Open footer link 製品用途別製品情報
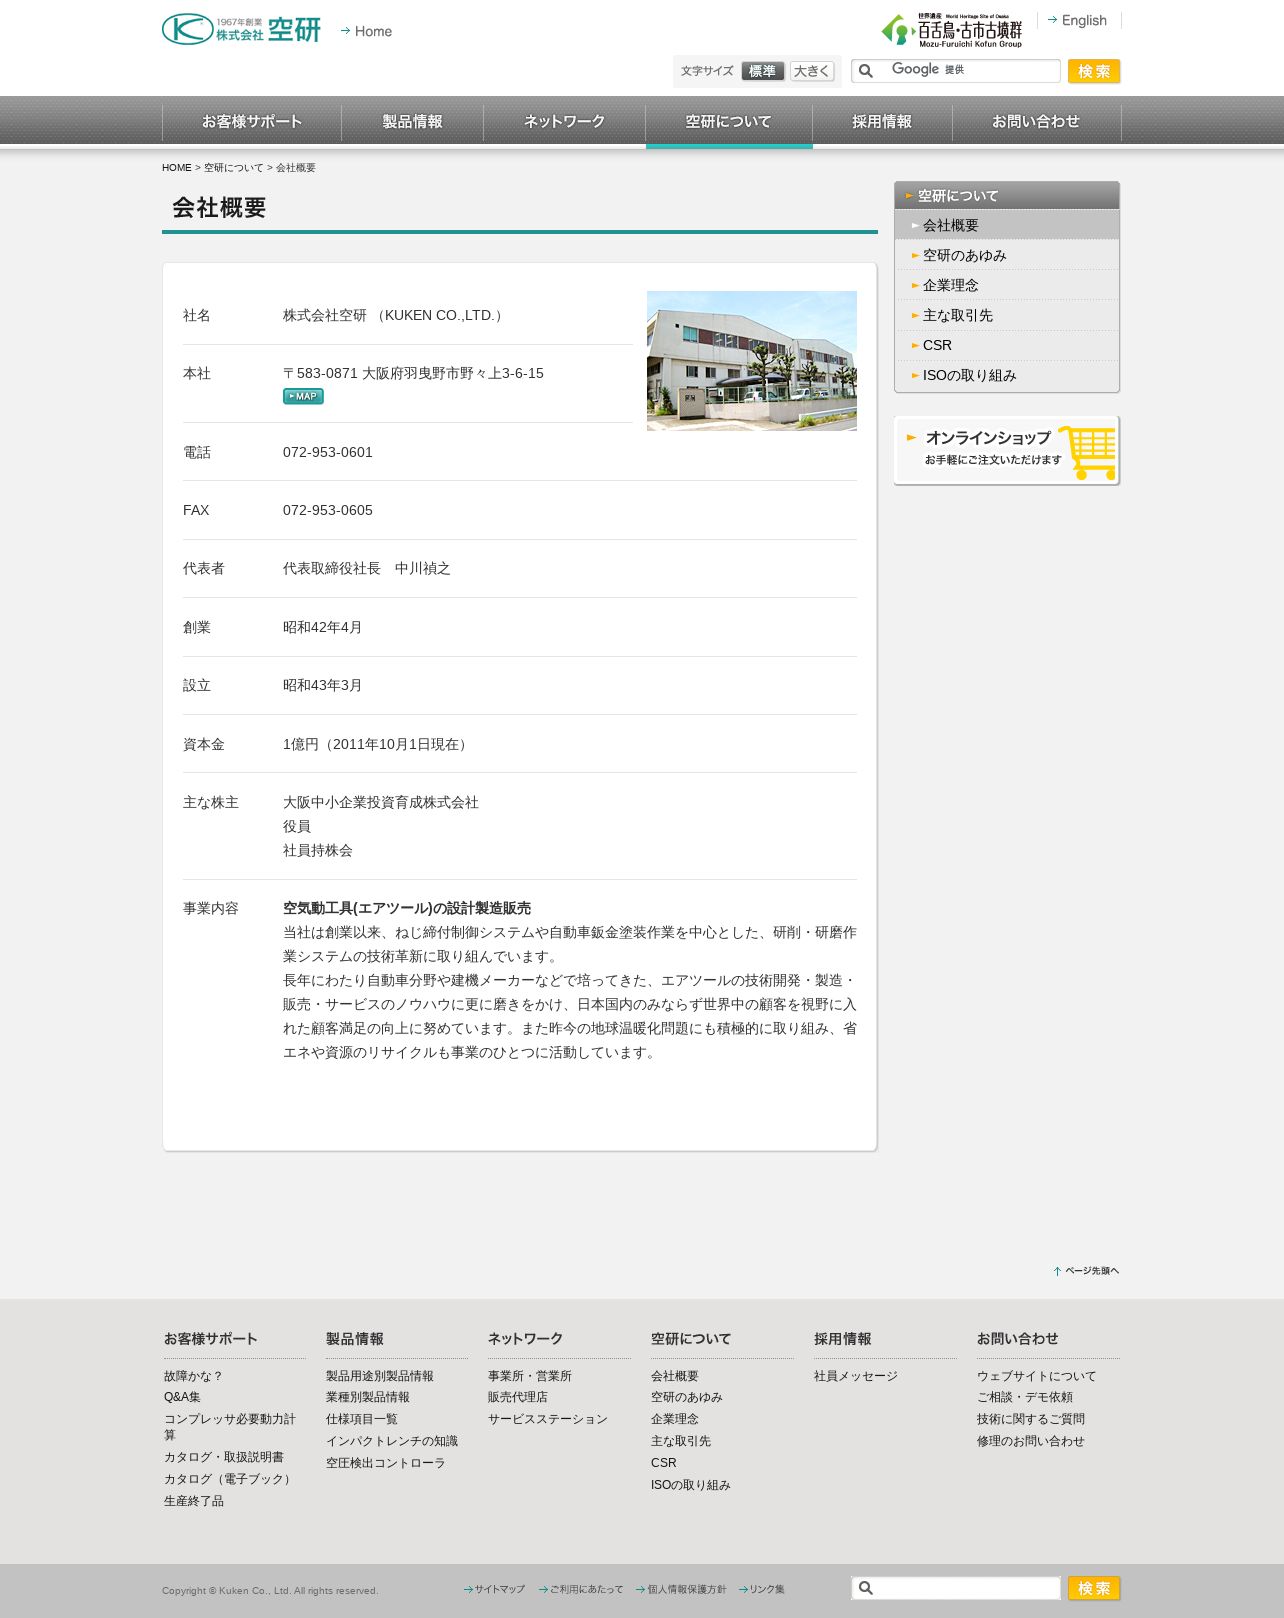Viewport: 1284px width, 1618px height. click(x=380, y=1377)
